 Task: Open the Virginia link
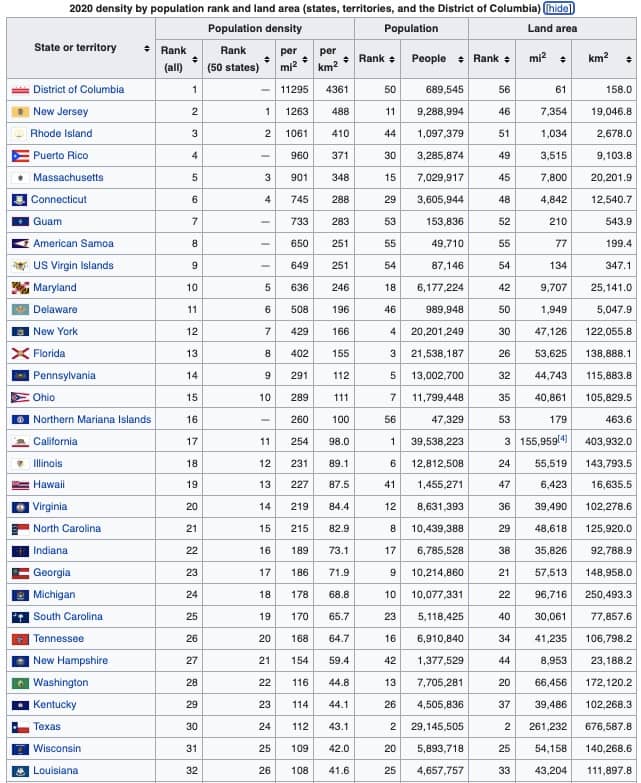[49, 506]
